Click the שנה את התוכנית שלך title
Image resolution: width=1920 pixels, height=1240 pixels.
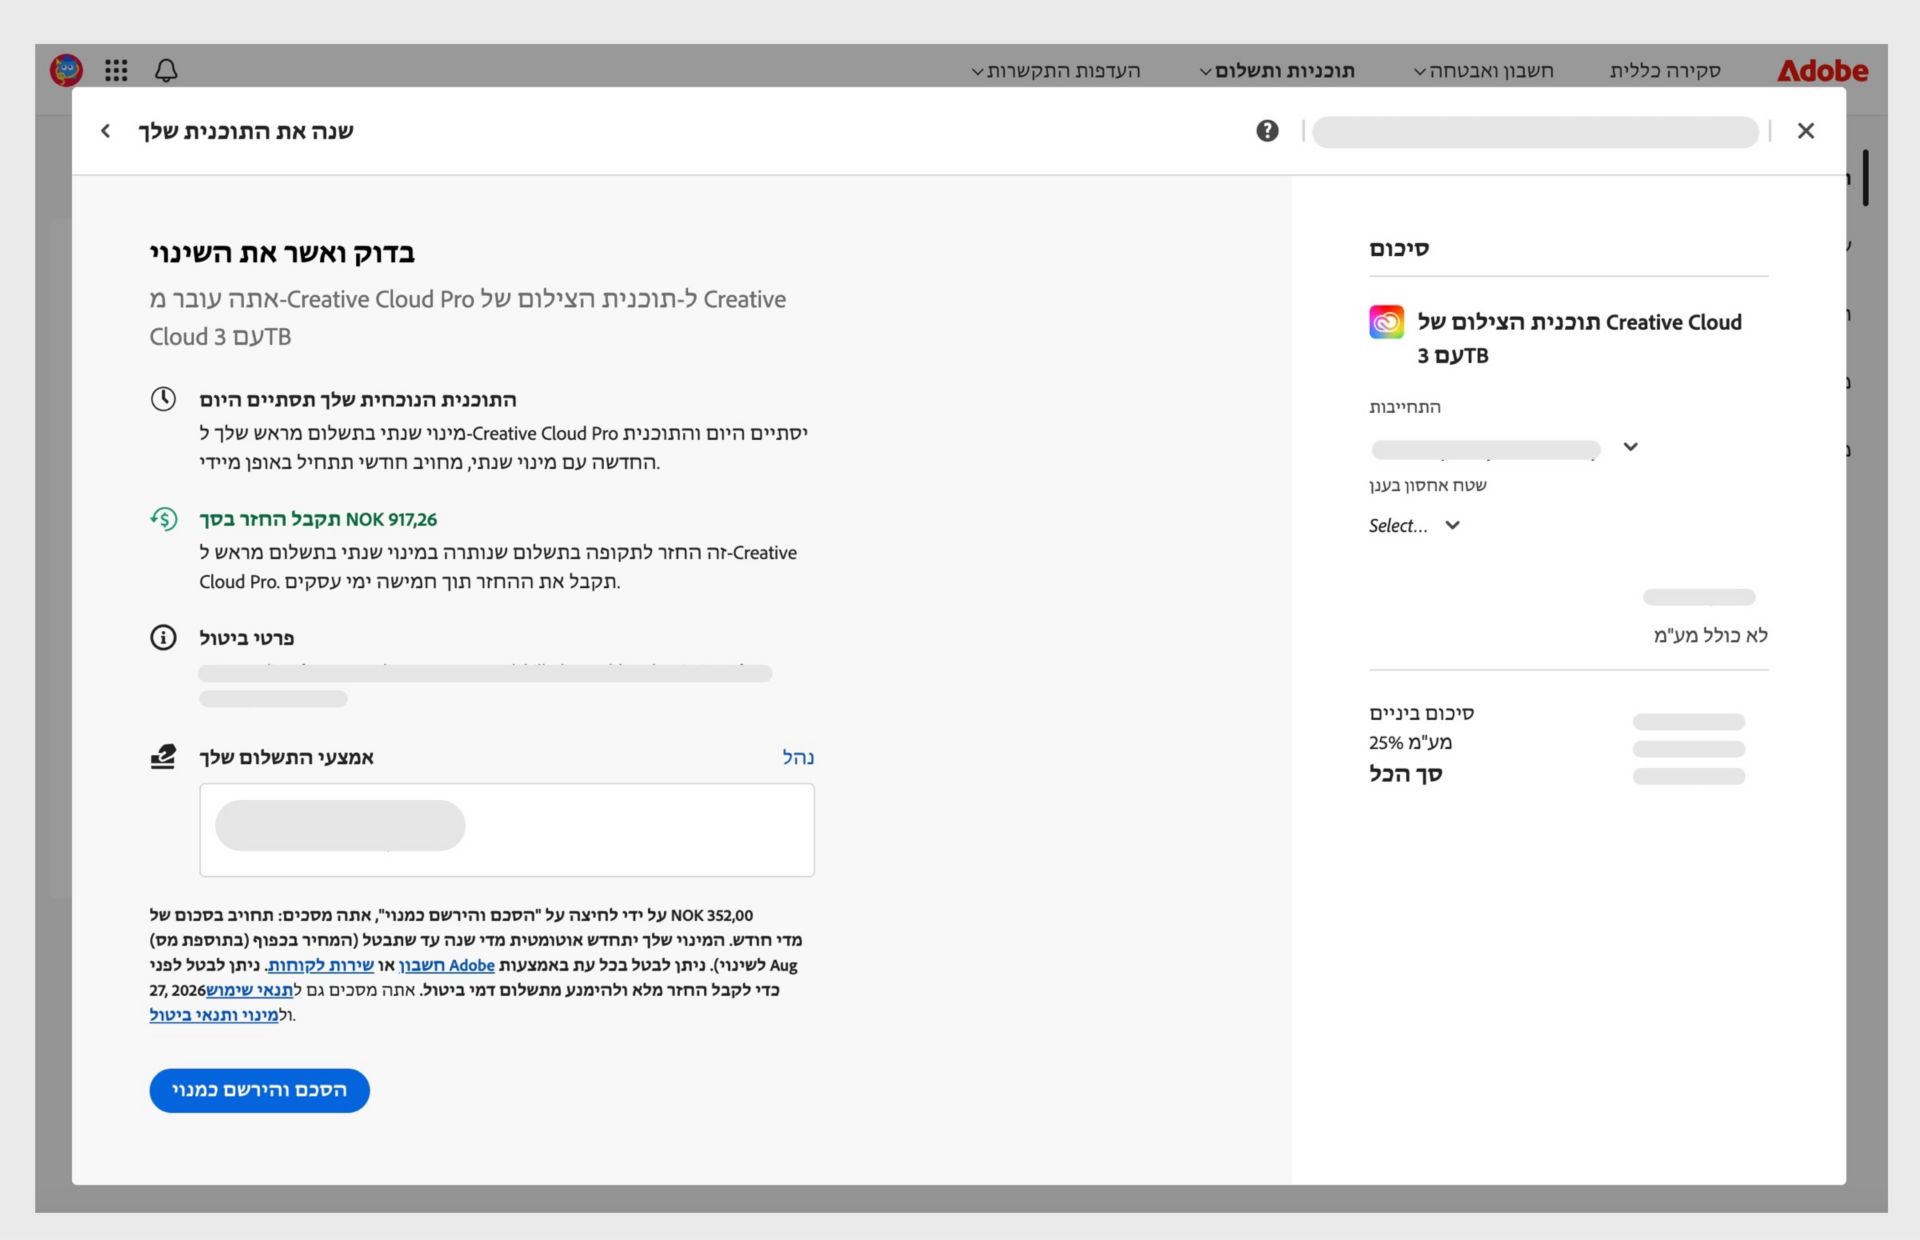point(246,131)
